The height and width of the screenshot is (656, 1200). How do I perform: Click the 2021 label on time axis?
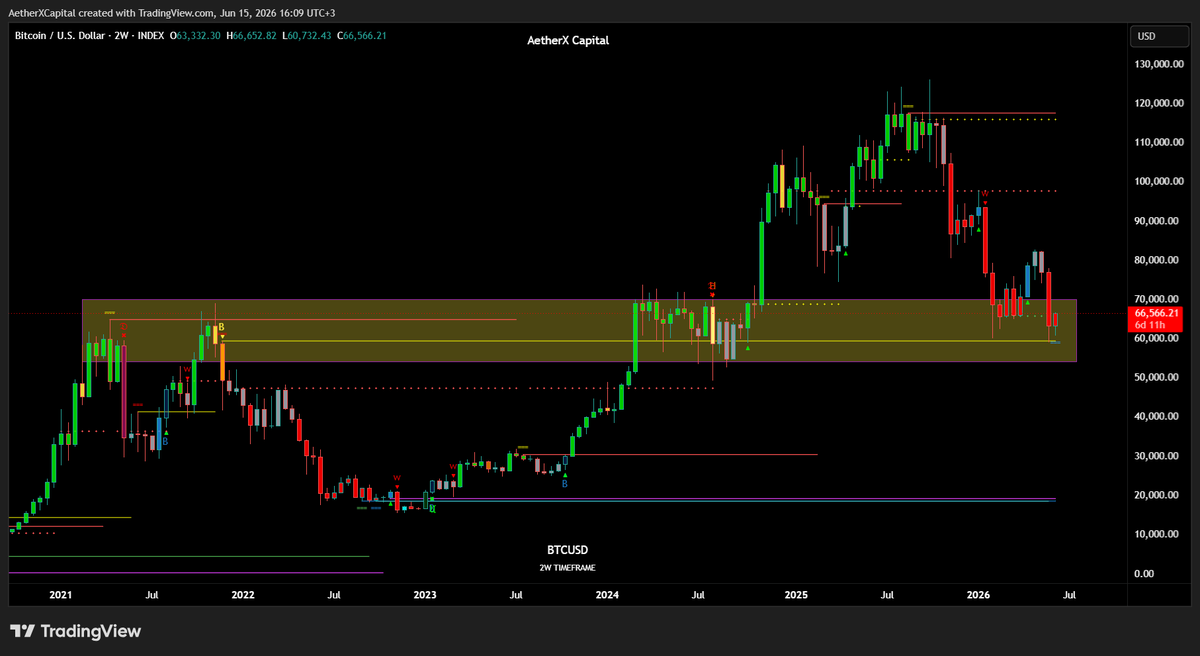pyautogui.click(x=61, y=595)
